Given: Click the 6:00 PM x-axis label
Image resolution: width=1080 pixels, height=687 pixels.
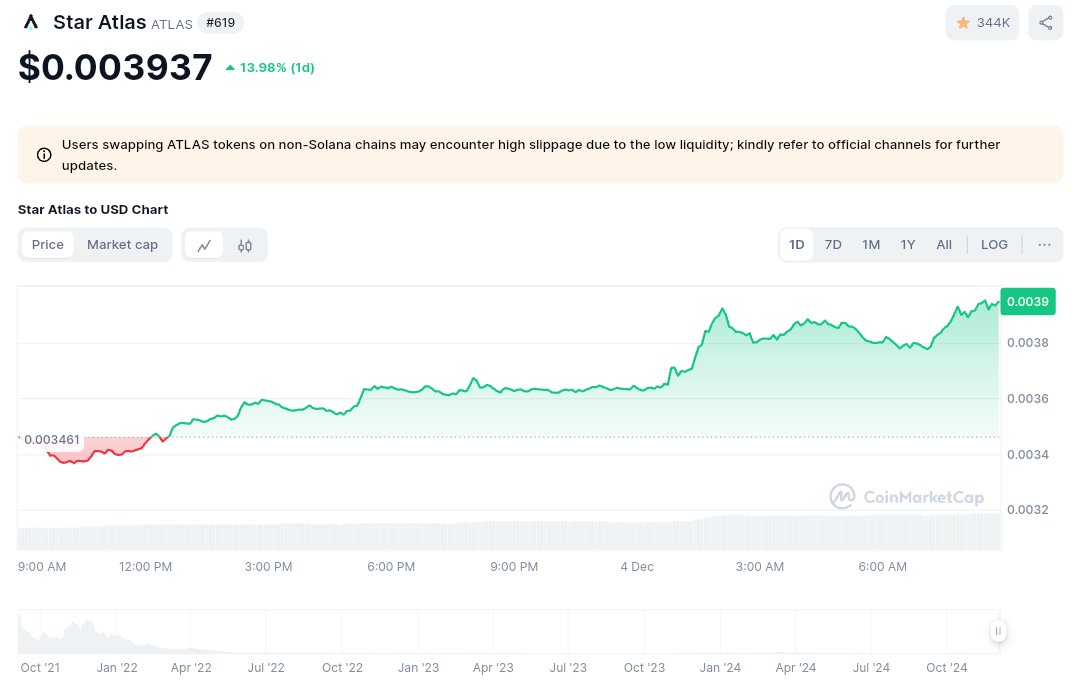Looking at the screenshot, I should point(391,566).
